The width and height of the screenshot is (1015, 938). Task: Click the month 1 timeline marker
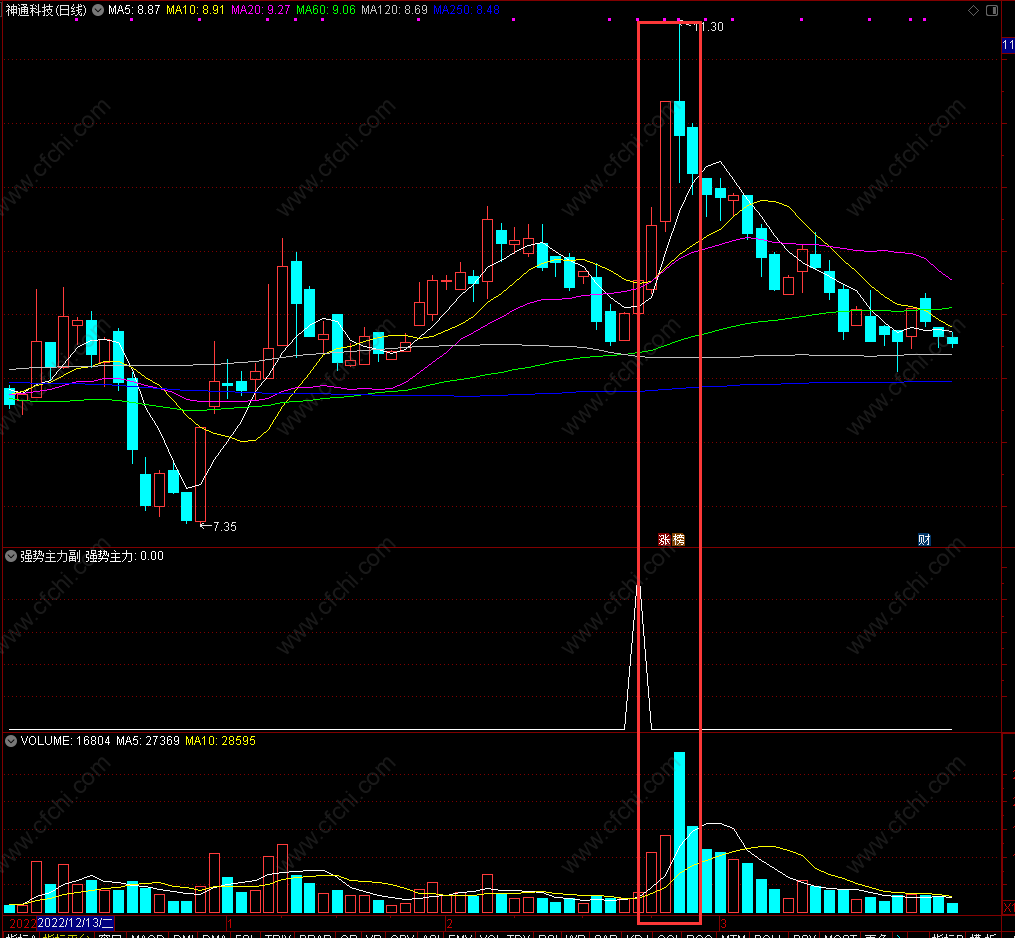[229, 924]
